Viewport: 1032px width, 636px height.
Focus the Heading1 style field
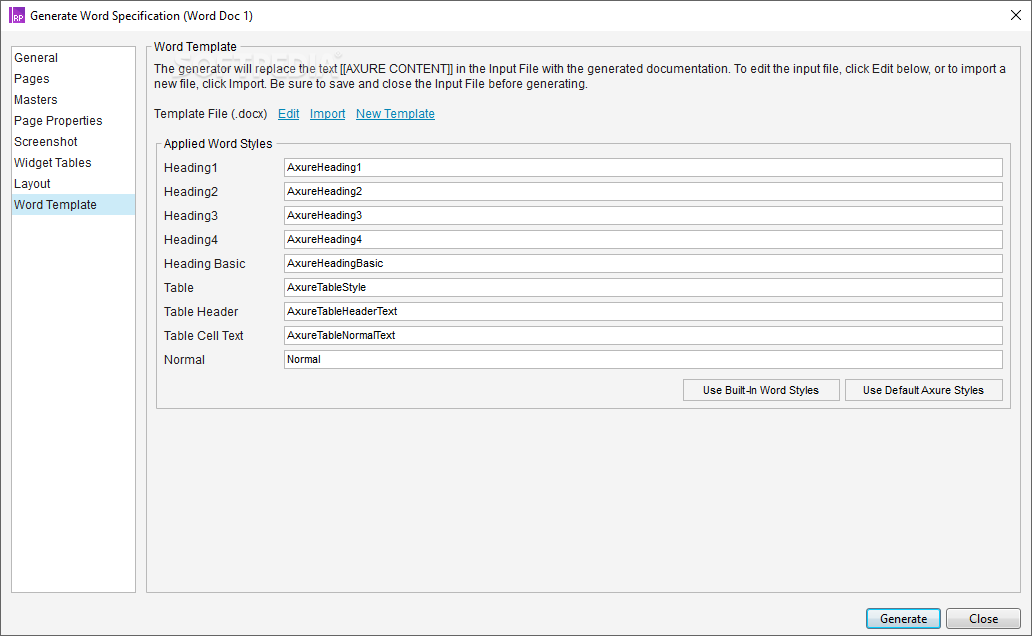[x=643, y=167]
